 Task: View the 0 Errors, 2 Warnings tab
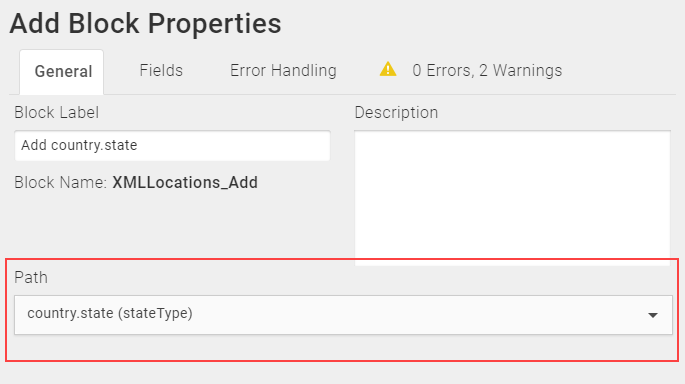point(471,70)
